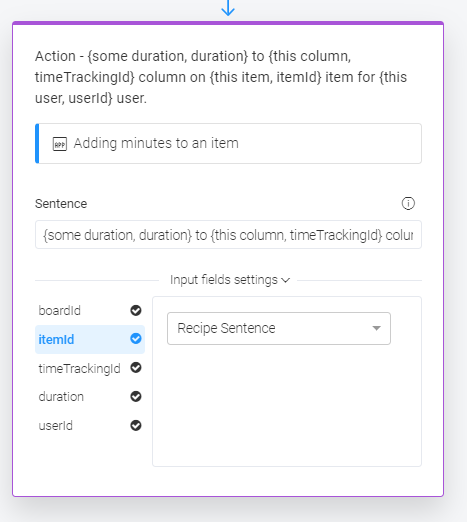Image resolution: width=467 pixels, height=522 pixels.
Task: Select the itemId input field
Action: point(90,339)
